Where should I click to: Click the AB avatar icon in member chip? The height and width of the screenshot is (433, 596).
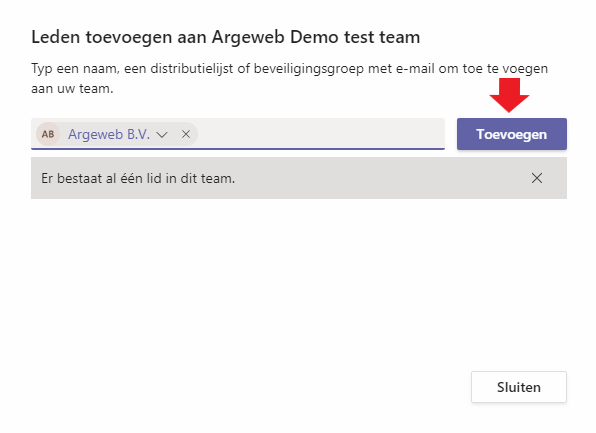tap(48, 134)
